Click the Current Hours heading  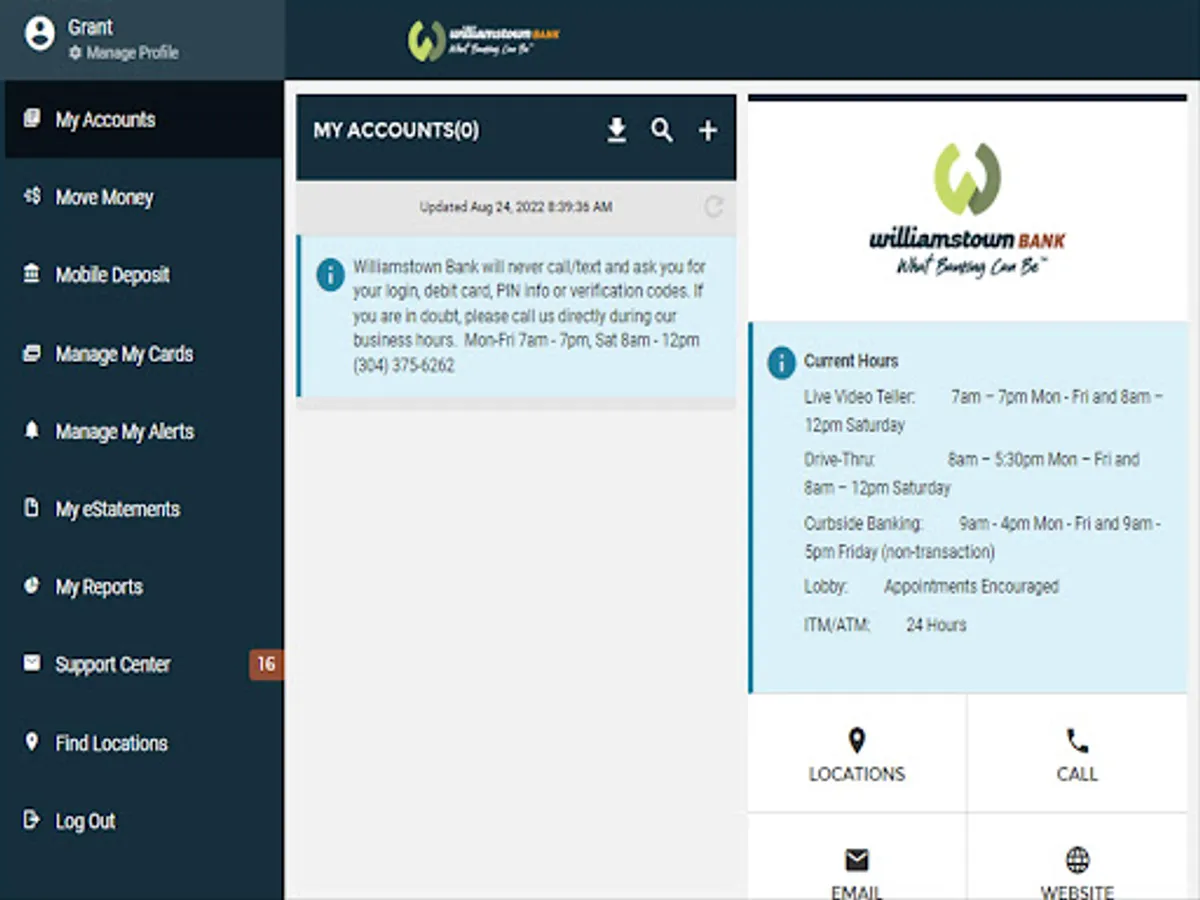point(851,361)
